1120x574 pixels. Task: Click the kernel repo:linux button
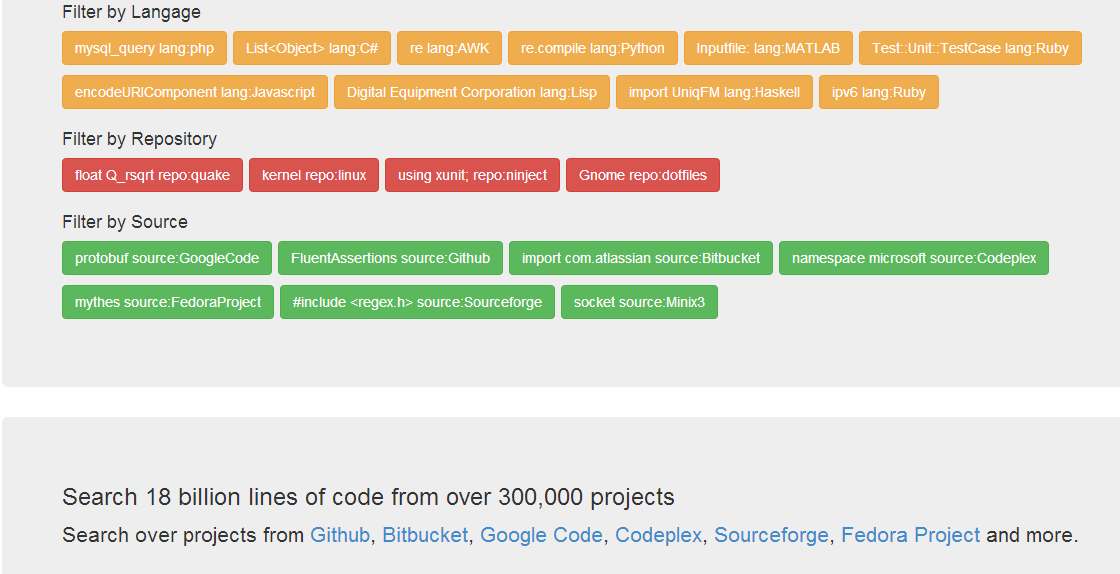click(x=314, y=175)
